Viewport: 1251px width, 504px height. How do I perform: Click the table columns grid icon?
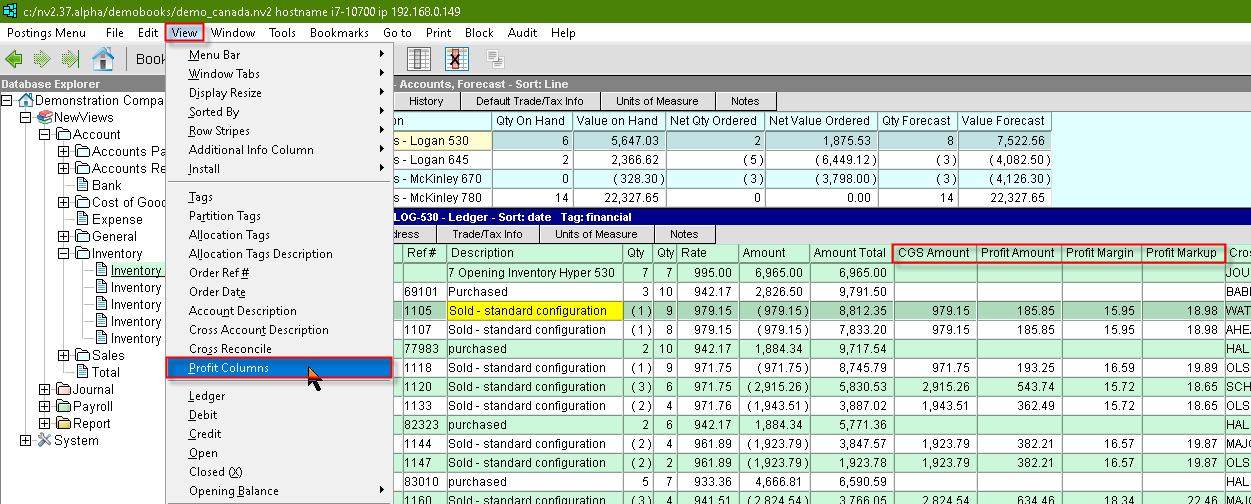coord(419,59)
